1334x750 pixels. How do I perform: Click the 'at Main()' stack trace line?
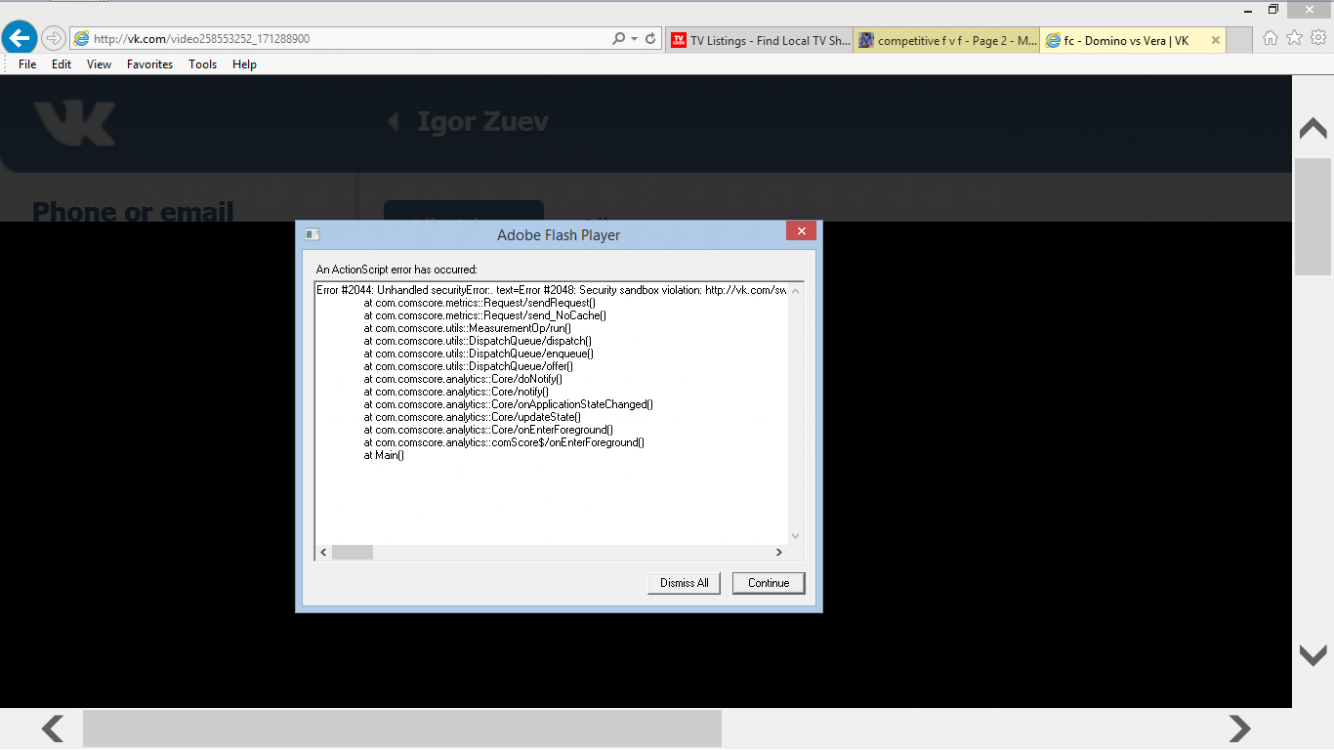tap(384, 455)
